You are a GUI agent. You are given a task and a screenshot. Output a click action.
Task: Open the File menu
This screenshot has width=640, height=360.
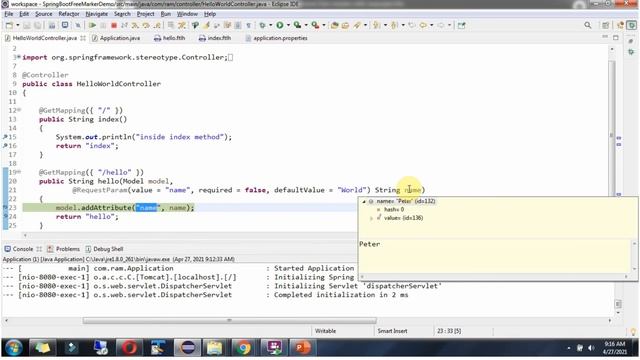tap(9, 14)
